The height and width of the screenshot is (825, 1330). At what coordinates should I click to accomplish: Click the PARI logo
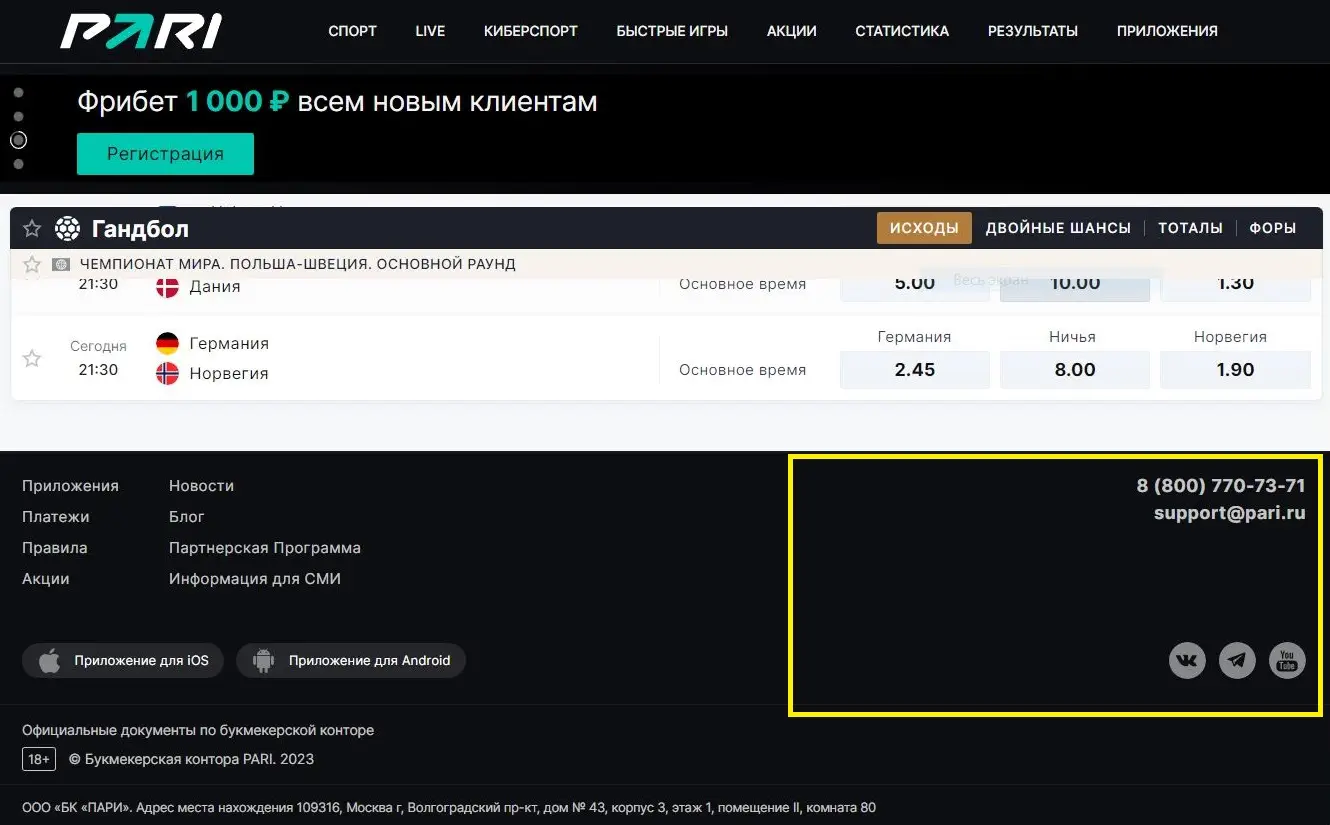click(x=141, y=31)
